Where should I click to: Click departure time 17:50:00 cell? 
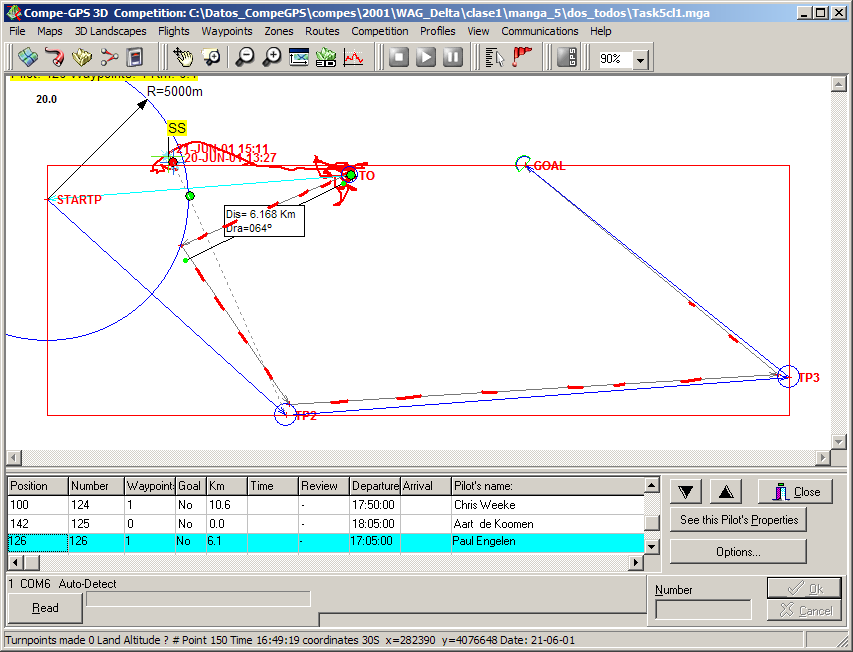[373, 505]
